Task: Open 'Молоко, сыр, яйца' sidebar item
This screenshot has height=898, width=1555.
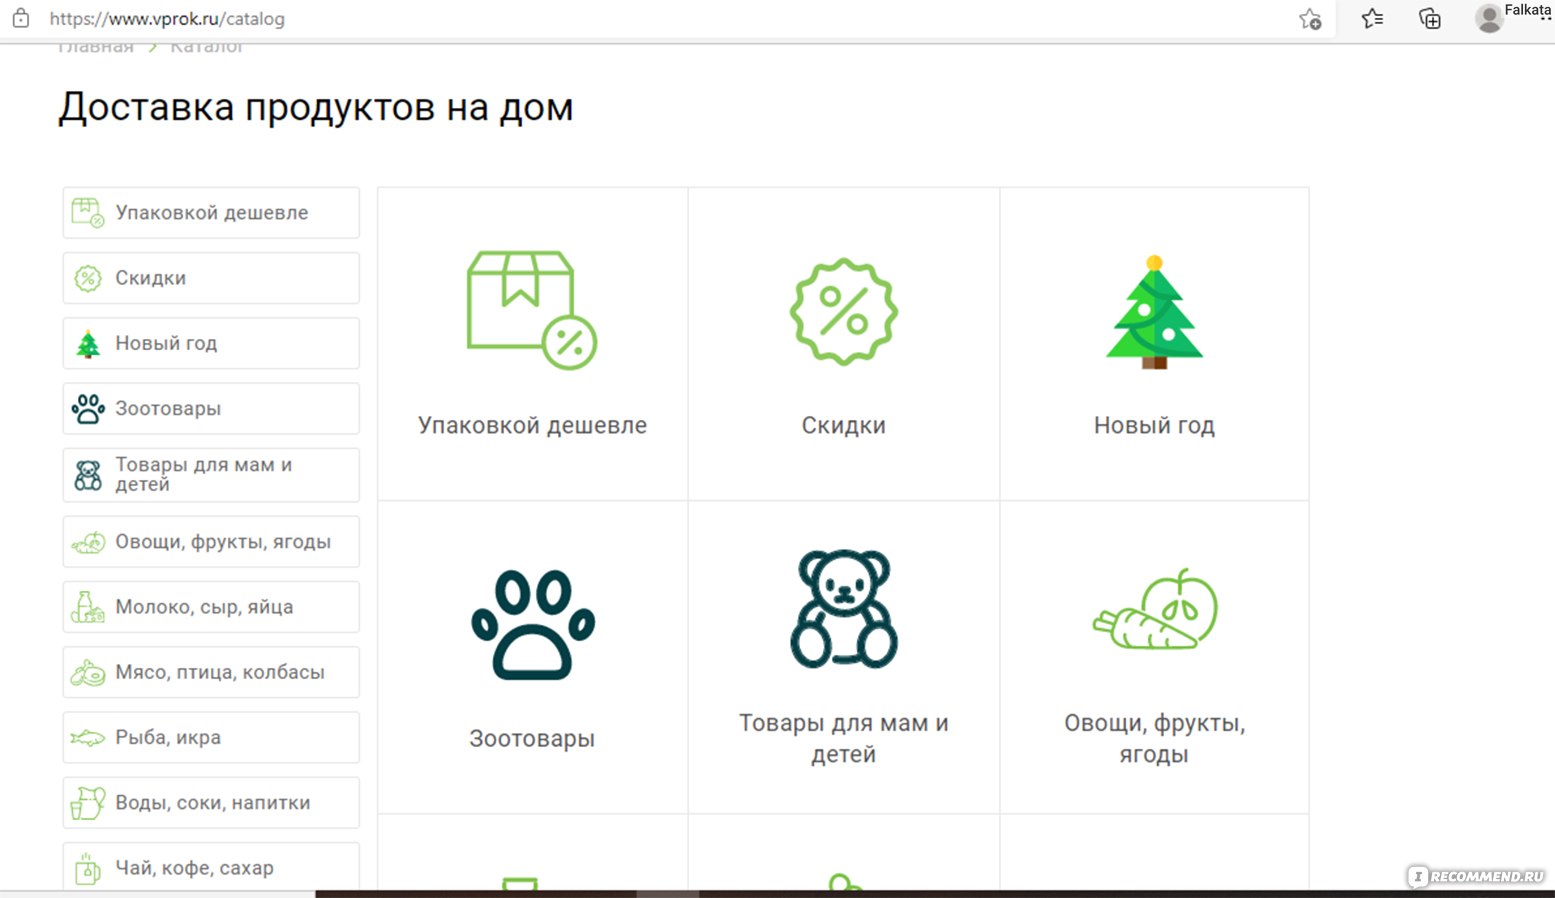Action: point(211,607)
